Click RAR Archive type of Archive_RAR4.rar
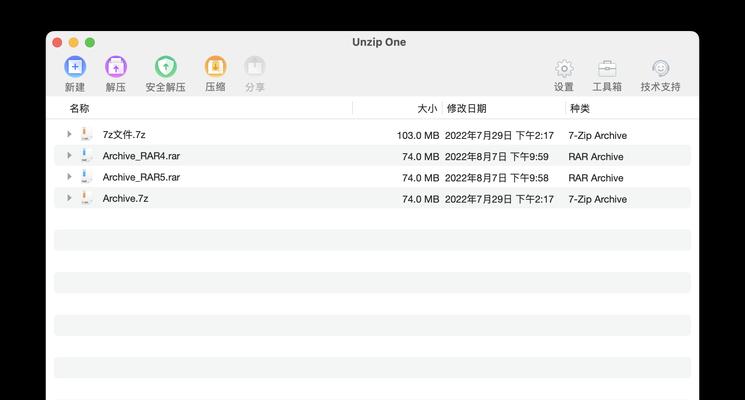The height and width of the screenshot is (400, 745). click(596, 157)
